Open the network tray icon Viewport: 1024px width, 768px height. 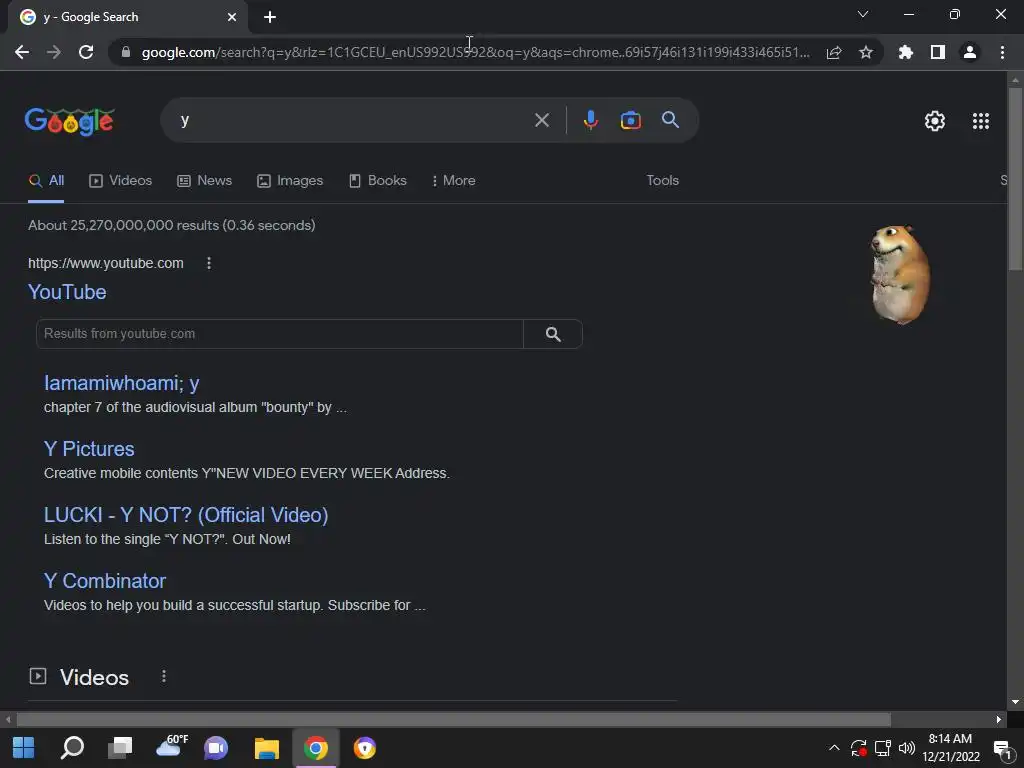point(883,748)
